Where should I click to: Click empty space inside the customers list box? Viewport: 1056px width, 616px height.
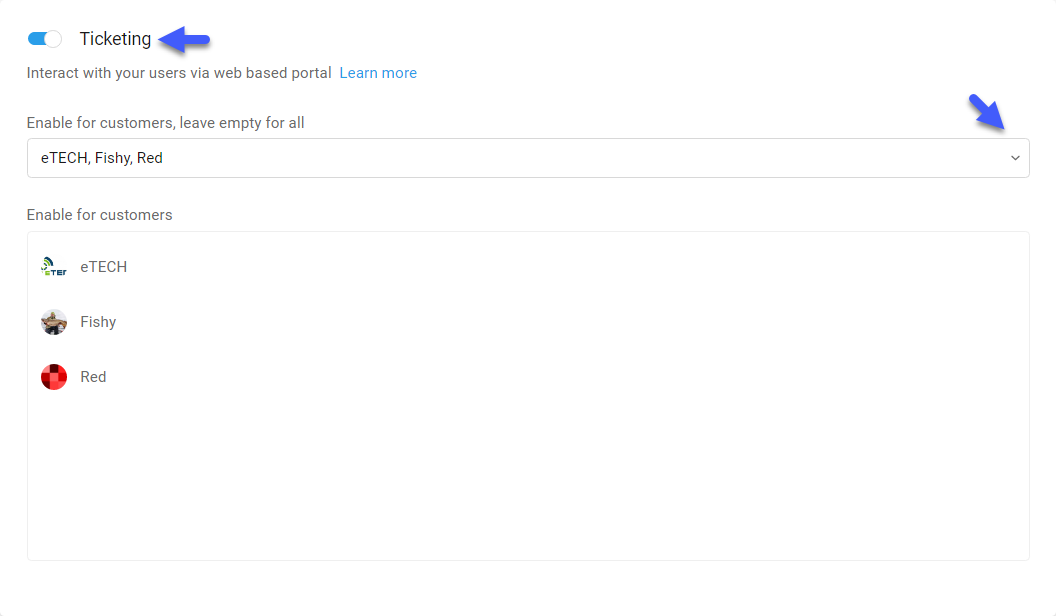528,478
